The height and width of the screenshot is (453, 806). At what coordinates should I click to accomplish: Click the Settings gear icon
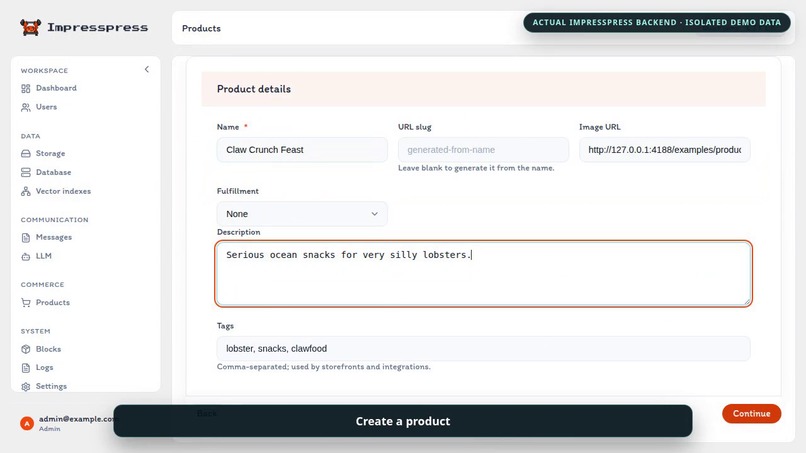coord(26,387)
